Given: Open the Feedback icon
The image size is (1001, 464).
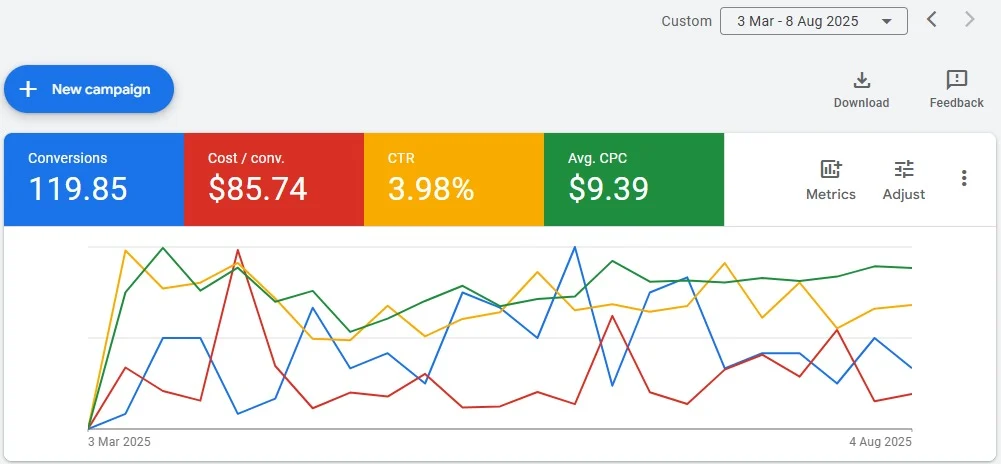Looking at the screenshot, I should (x=956, y=81).
